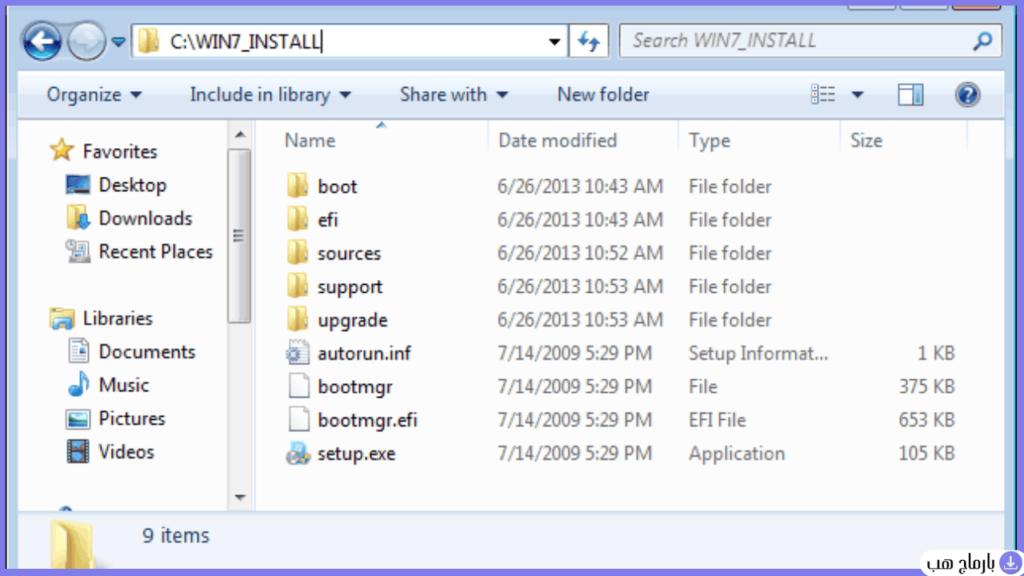Select the support folder icon
The image size is (1024, 576).
(x=298, y=286)
